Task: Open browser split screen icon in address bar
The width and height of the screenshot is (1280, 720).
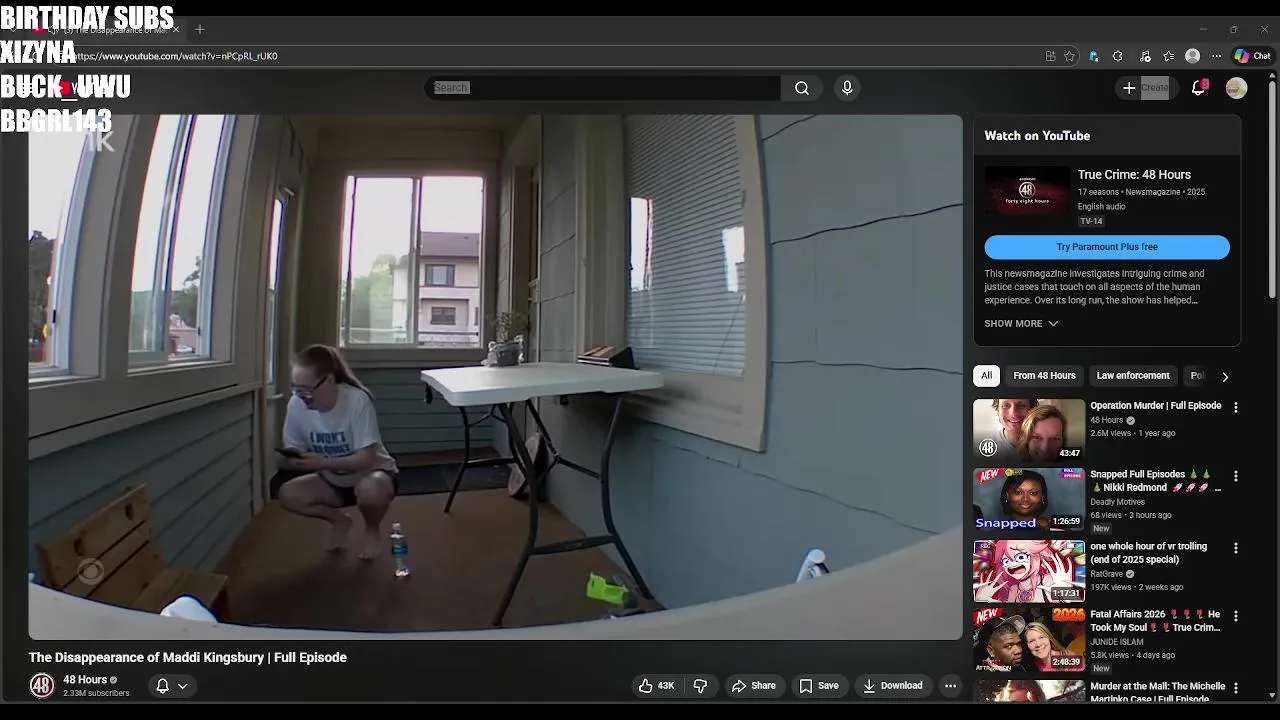Action: 1050,56
